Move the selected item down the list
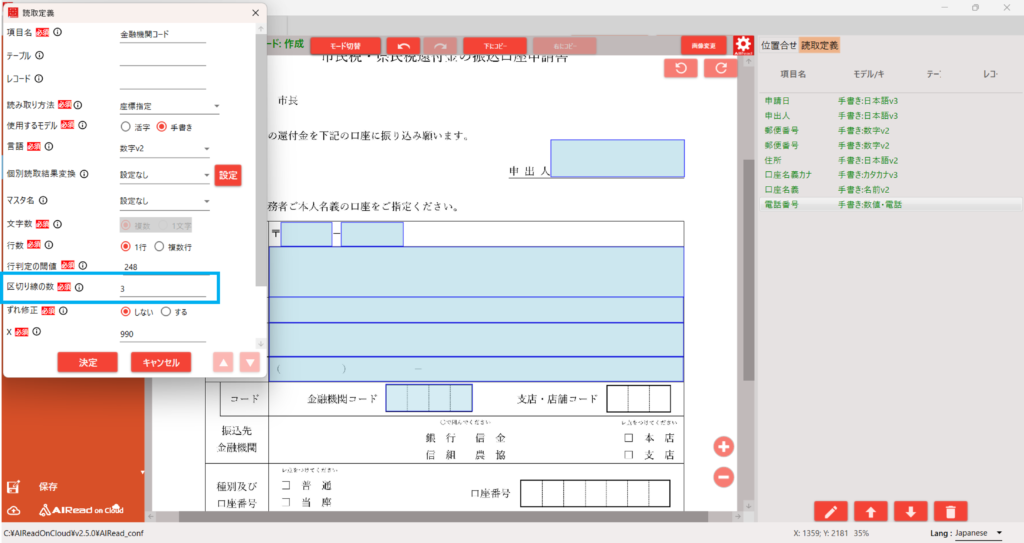 point(910,512)
